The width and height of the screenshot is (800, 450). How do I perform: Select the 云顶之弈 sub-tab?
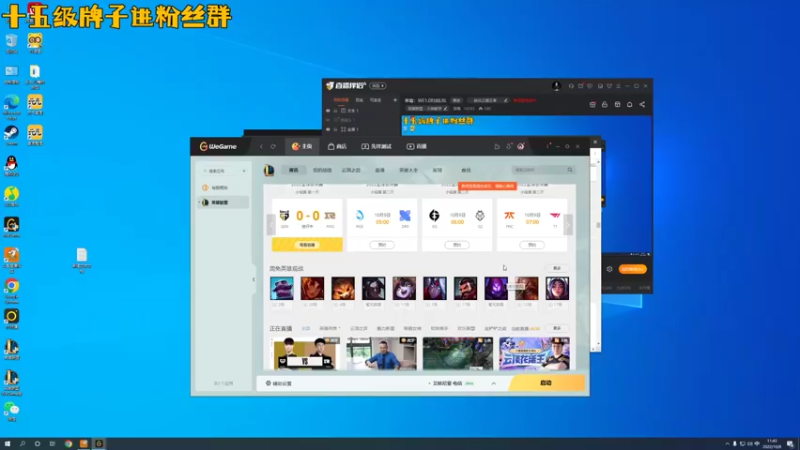(x=351, y=170)
